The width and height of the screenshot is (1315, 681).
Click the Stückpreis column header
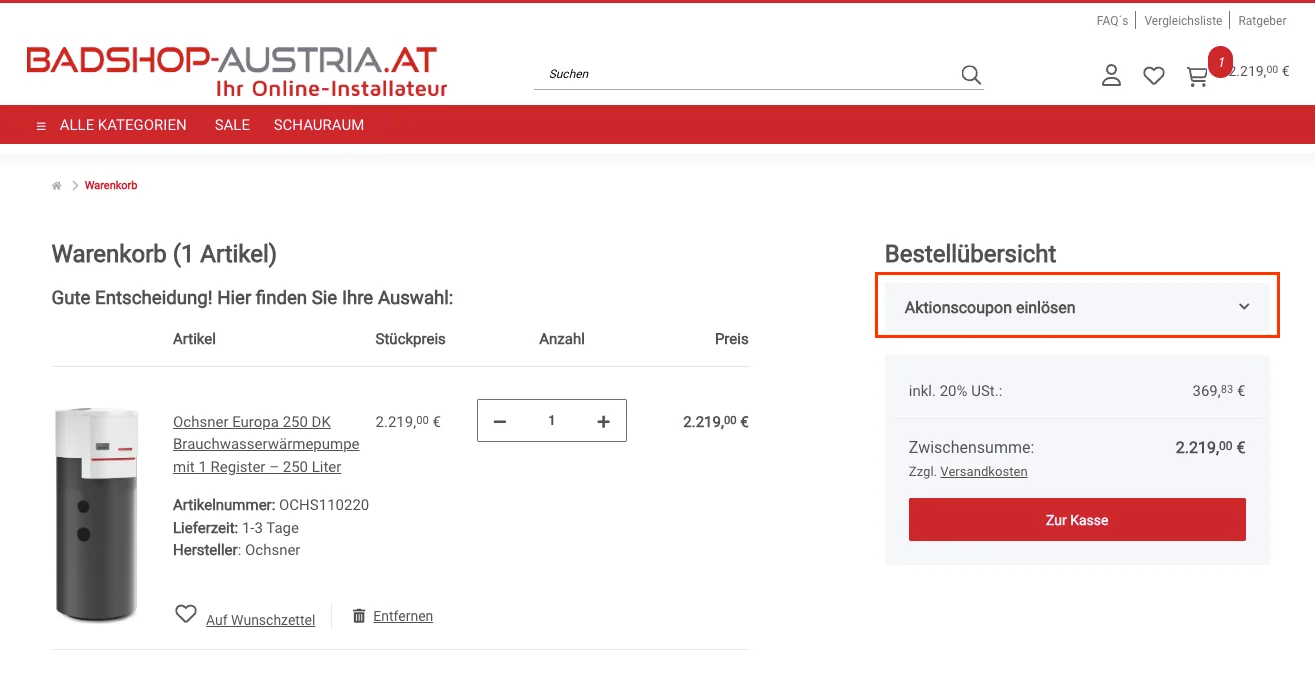[x=410, y=339]
